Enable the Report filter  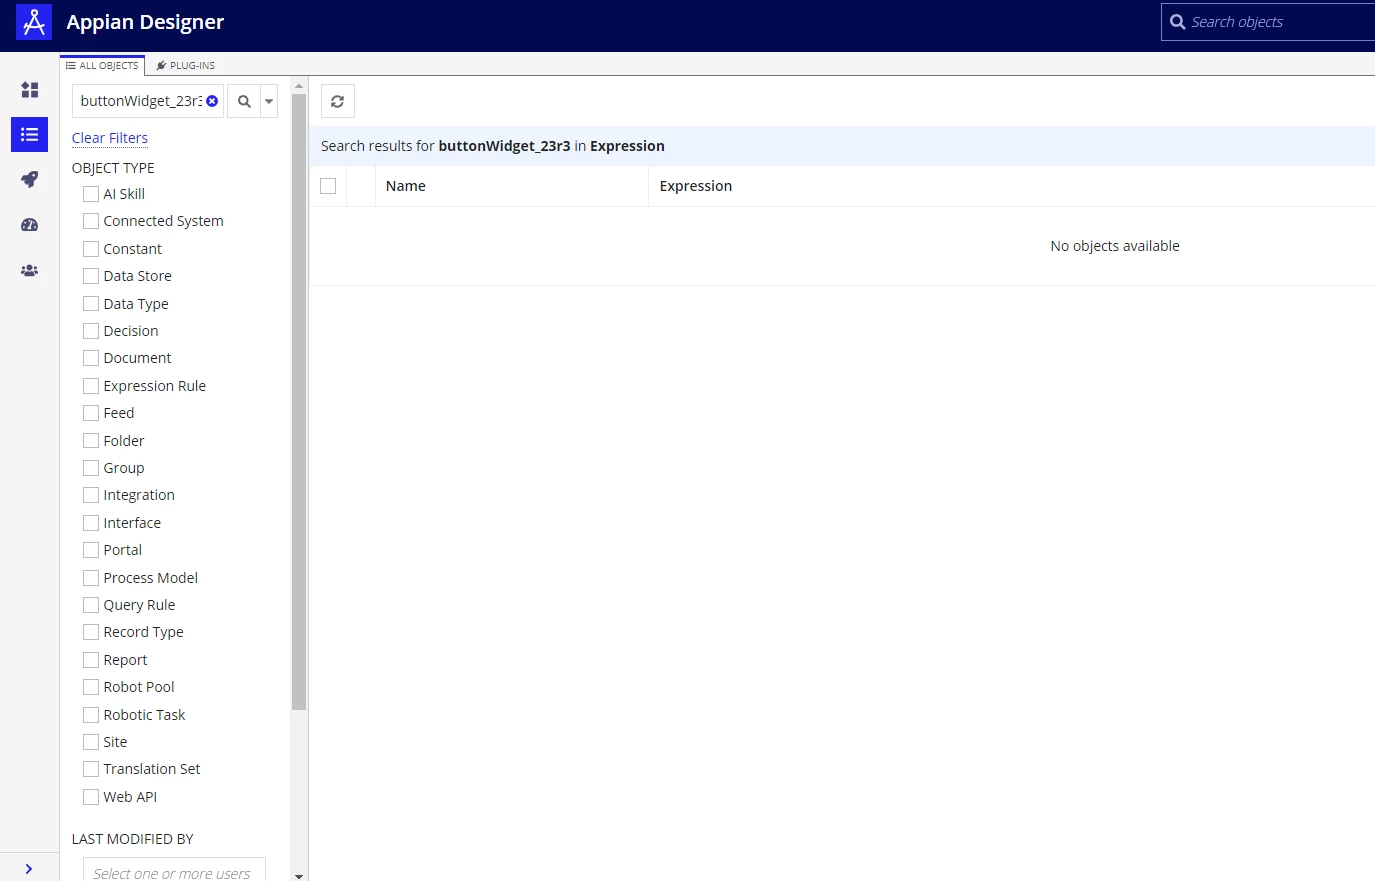tap(91, 660)
